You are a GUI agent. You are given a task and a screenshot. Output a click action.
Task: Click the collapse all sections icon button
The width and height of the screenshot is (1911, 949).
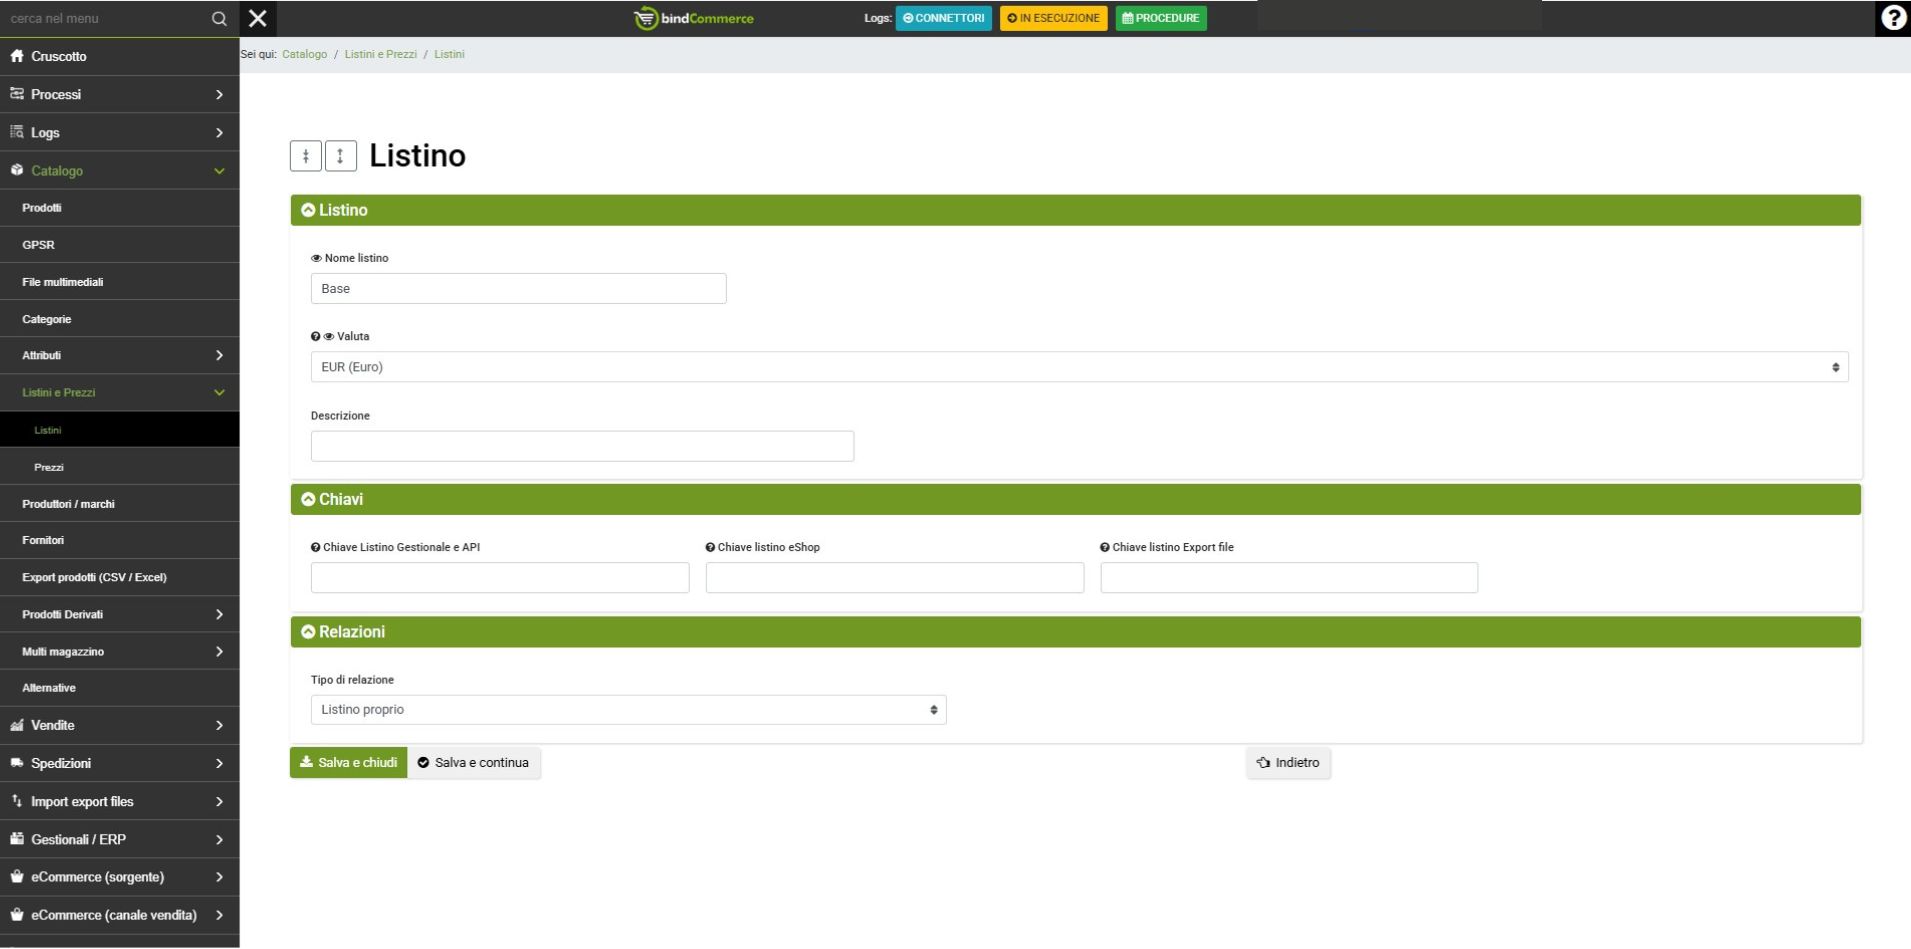point(306,156)
